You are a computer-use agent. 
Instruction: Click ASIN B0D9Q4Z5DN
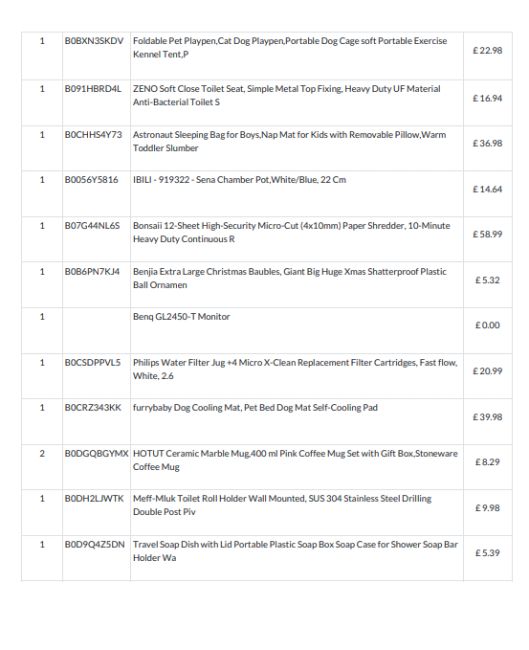(x=95, y=544)
